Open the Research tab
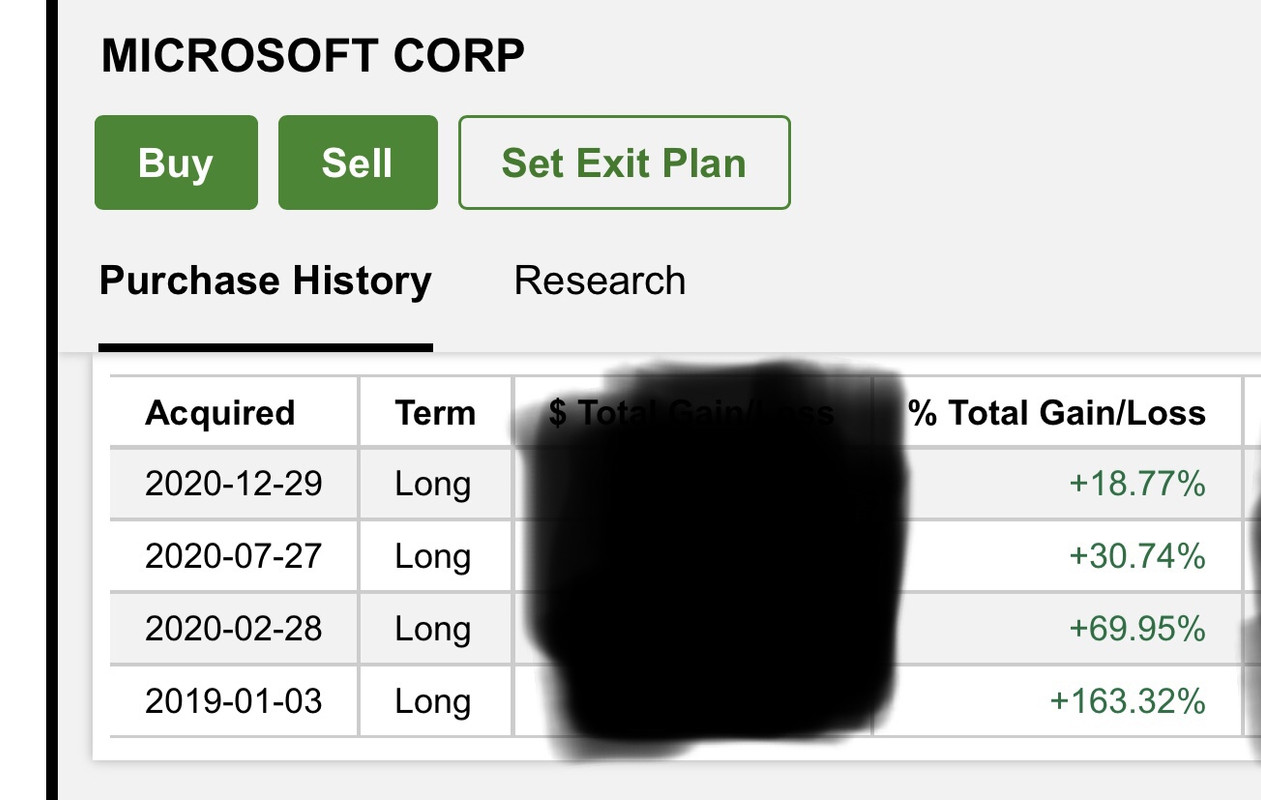The height and width of the screenshot is (800, 1261). (x=599, y=281)
